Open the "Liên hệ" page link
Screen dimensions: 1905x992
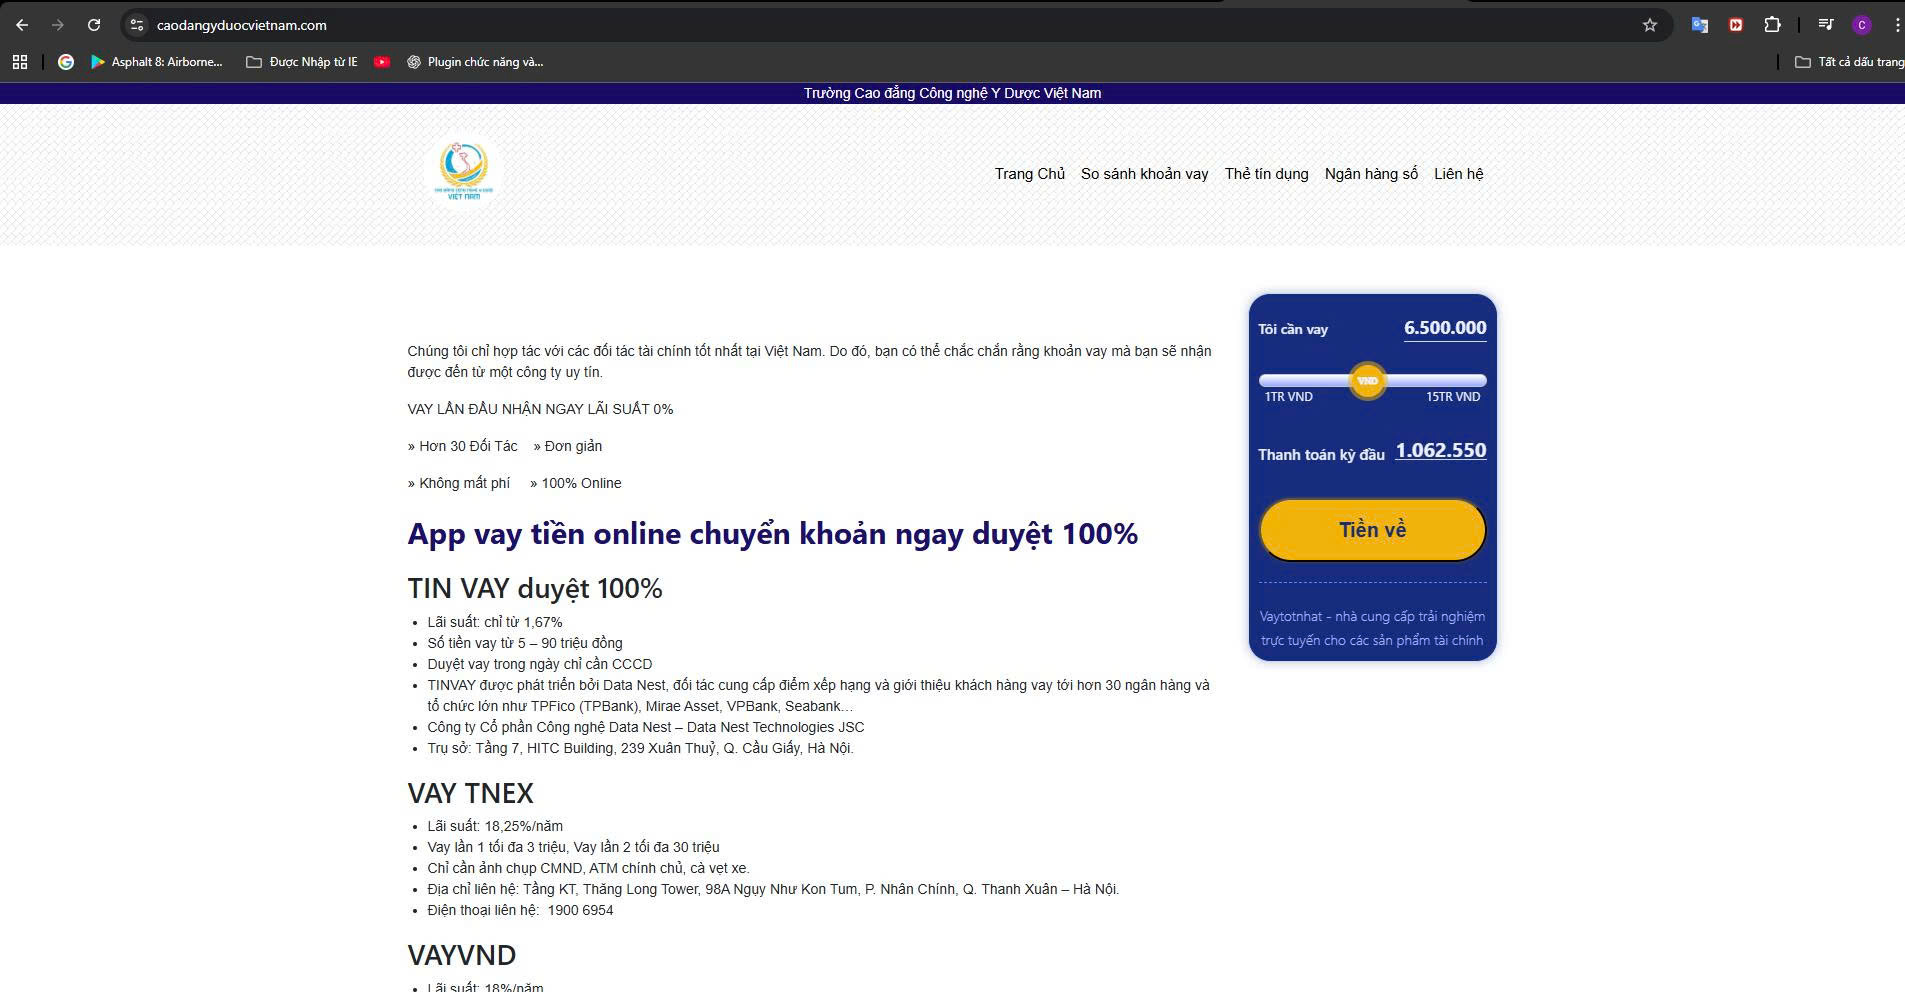pyautogui.click(x=1458, y=173)
